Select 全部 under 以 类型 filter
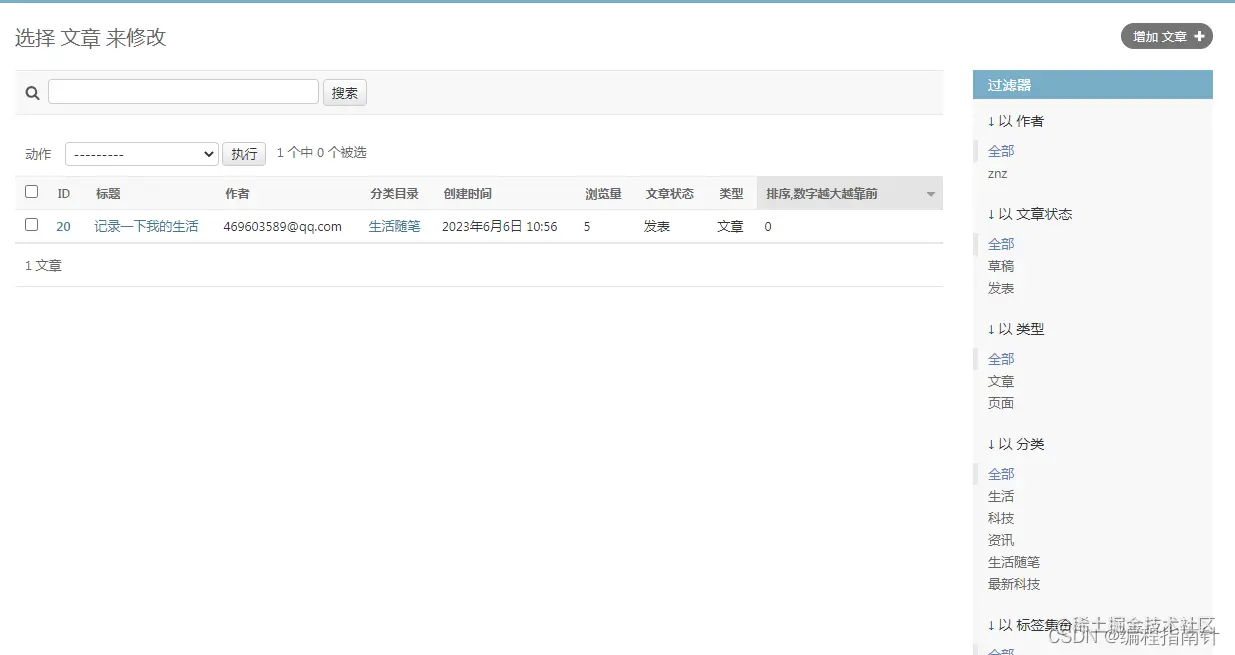The width and height of the screenshot is (1235, 655). [x=1001, y=359]
